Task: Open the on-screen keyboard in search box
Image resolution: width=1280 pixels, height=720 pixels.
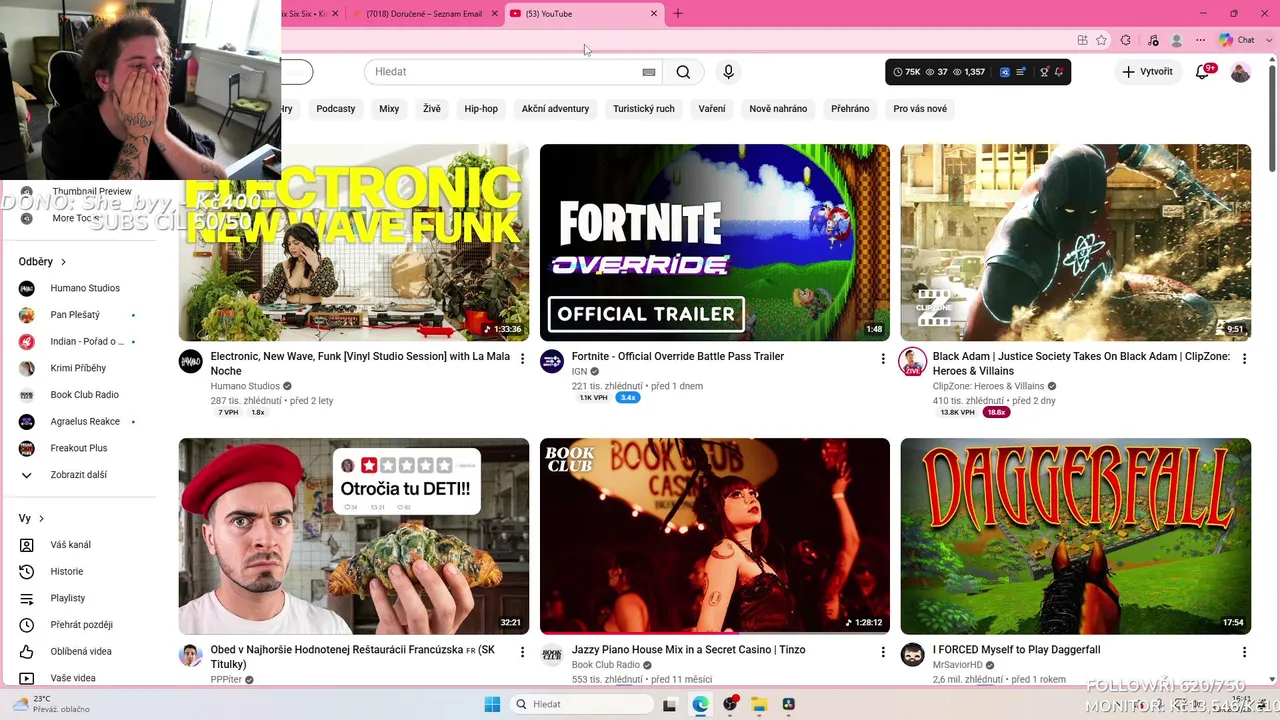Action: [x=649, y=72]
